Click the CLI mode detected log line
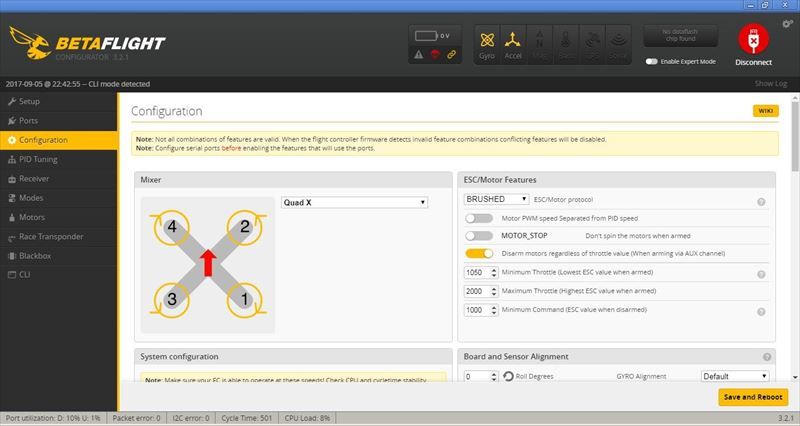The height and width of the screenshot is (426, 800). [x=78, y=84]
